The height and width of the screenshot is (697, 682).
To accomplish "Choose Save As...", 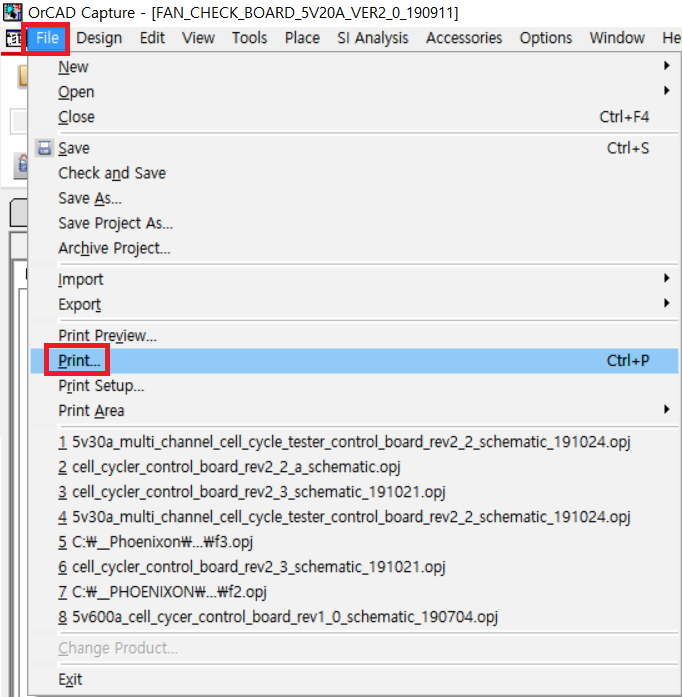I will click(354, 198).
